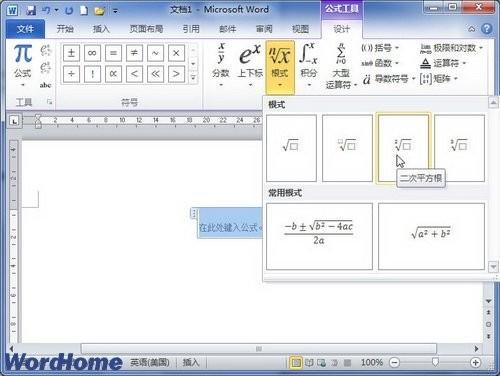Toggle the 插入 insert mode in status bar
500x376 pixels.
pyautogui.click(x=191, y=363)
